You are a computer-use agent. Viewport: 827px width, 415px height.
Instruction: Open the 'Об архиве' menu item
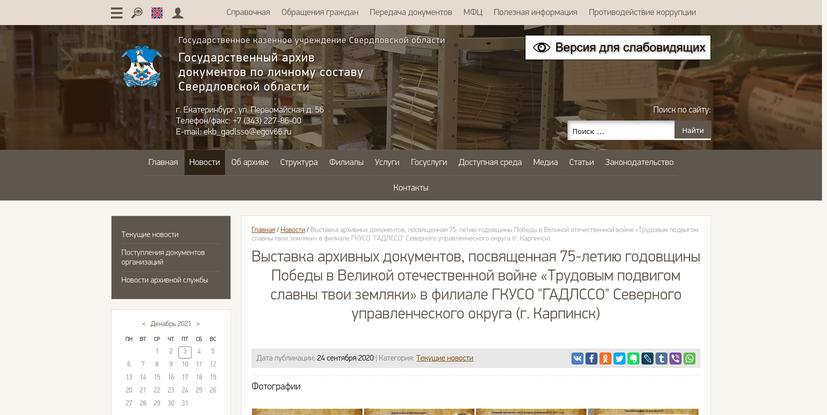pyautogui.click(x=250, y=162)
